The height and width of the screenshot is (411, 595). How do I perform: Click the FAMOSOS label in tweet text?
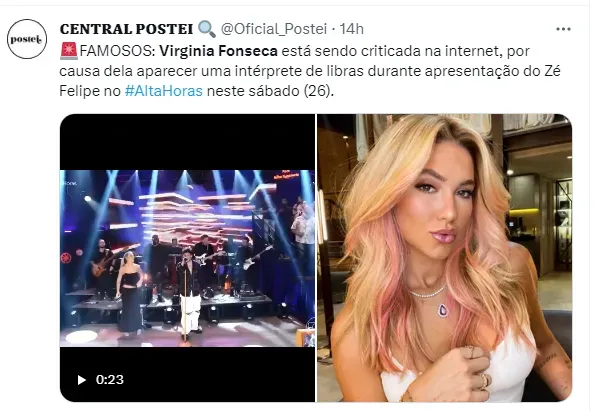(116, 51)
